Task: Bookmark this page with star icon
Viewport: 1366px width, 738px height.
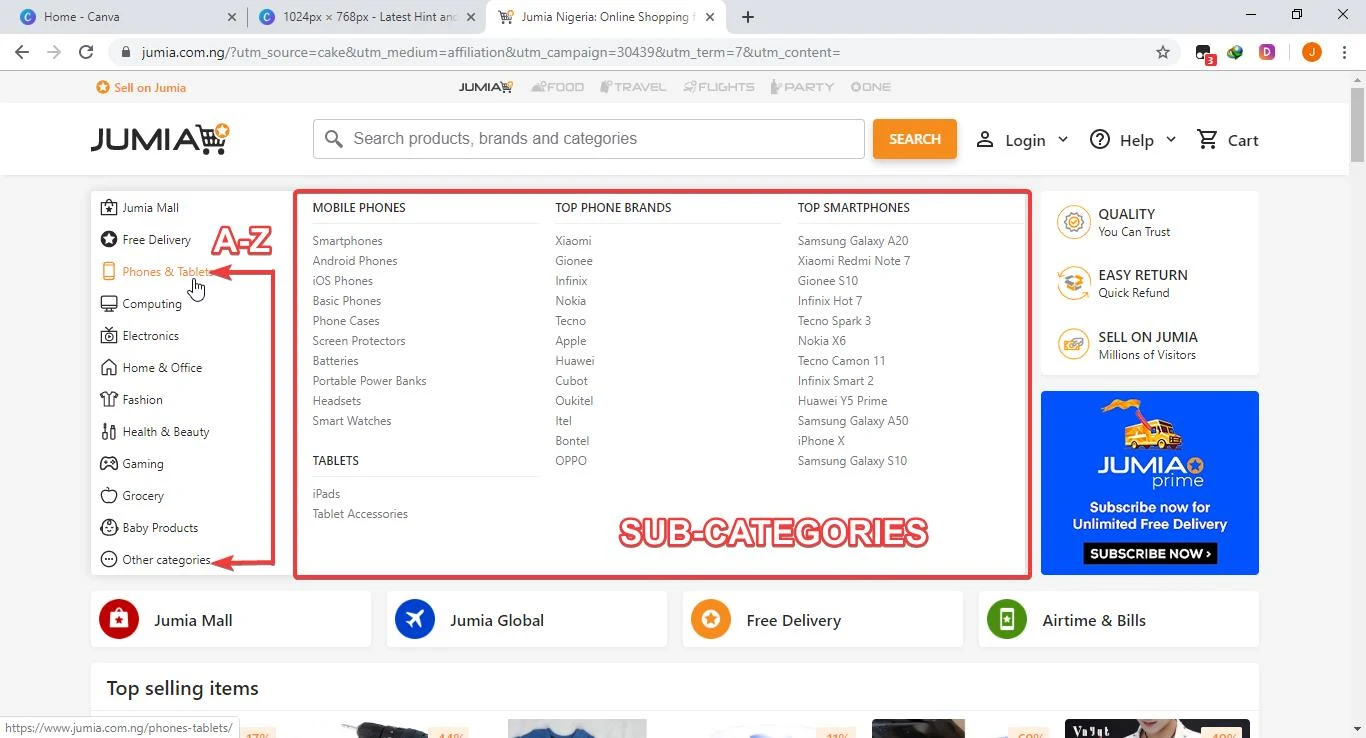Action: click(x=1162, y=52)
